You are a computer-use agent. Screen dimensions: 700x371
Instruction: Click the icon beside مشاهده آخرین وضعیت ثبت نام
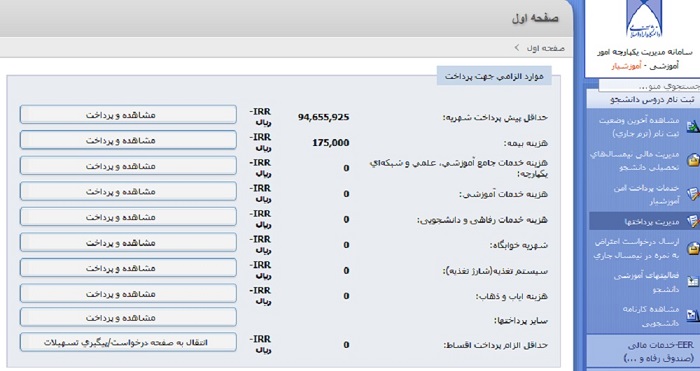tap(692, 127)
